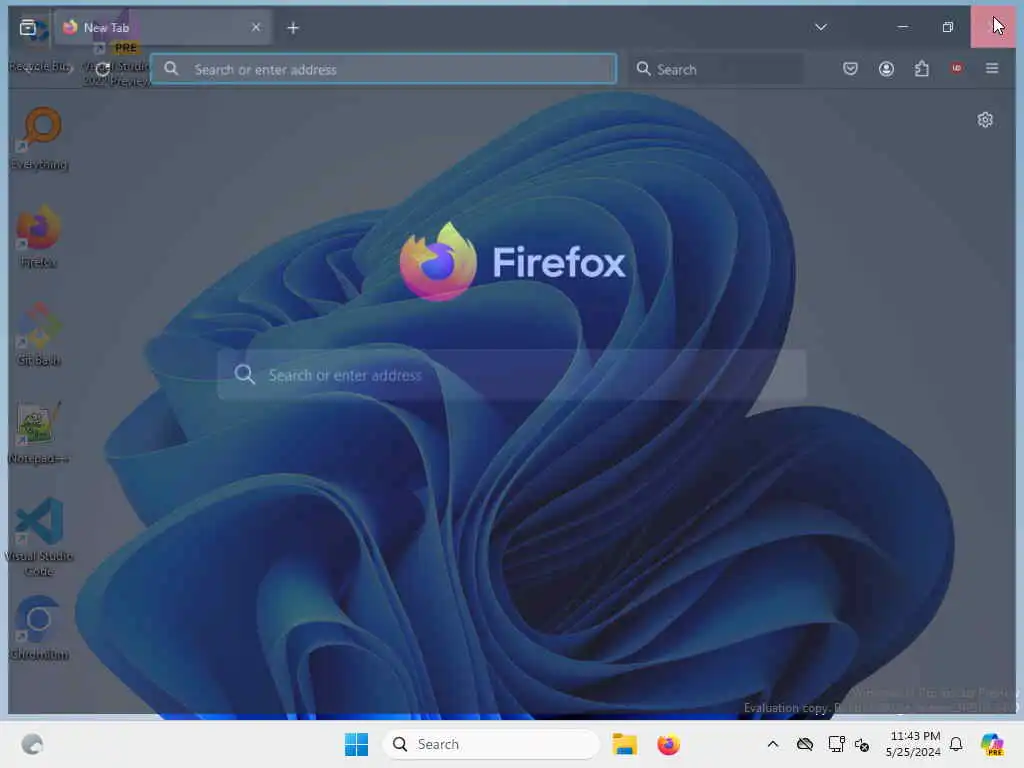Viewport: 1024px width, 768px height.
Task: Open Save to Pocket icon
Action: pos(850,69)
